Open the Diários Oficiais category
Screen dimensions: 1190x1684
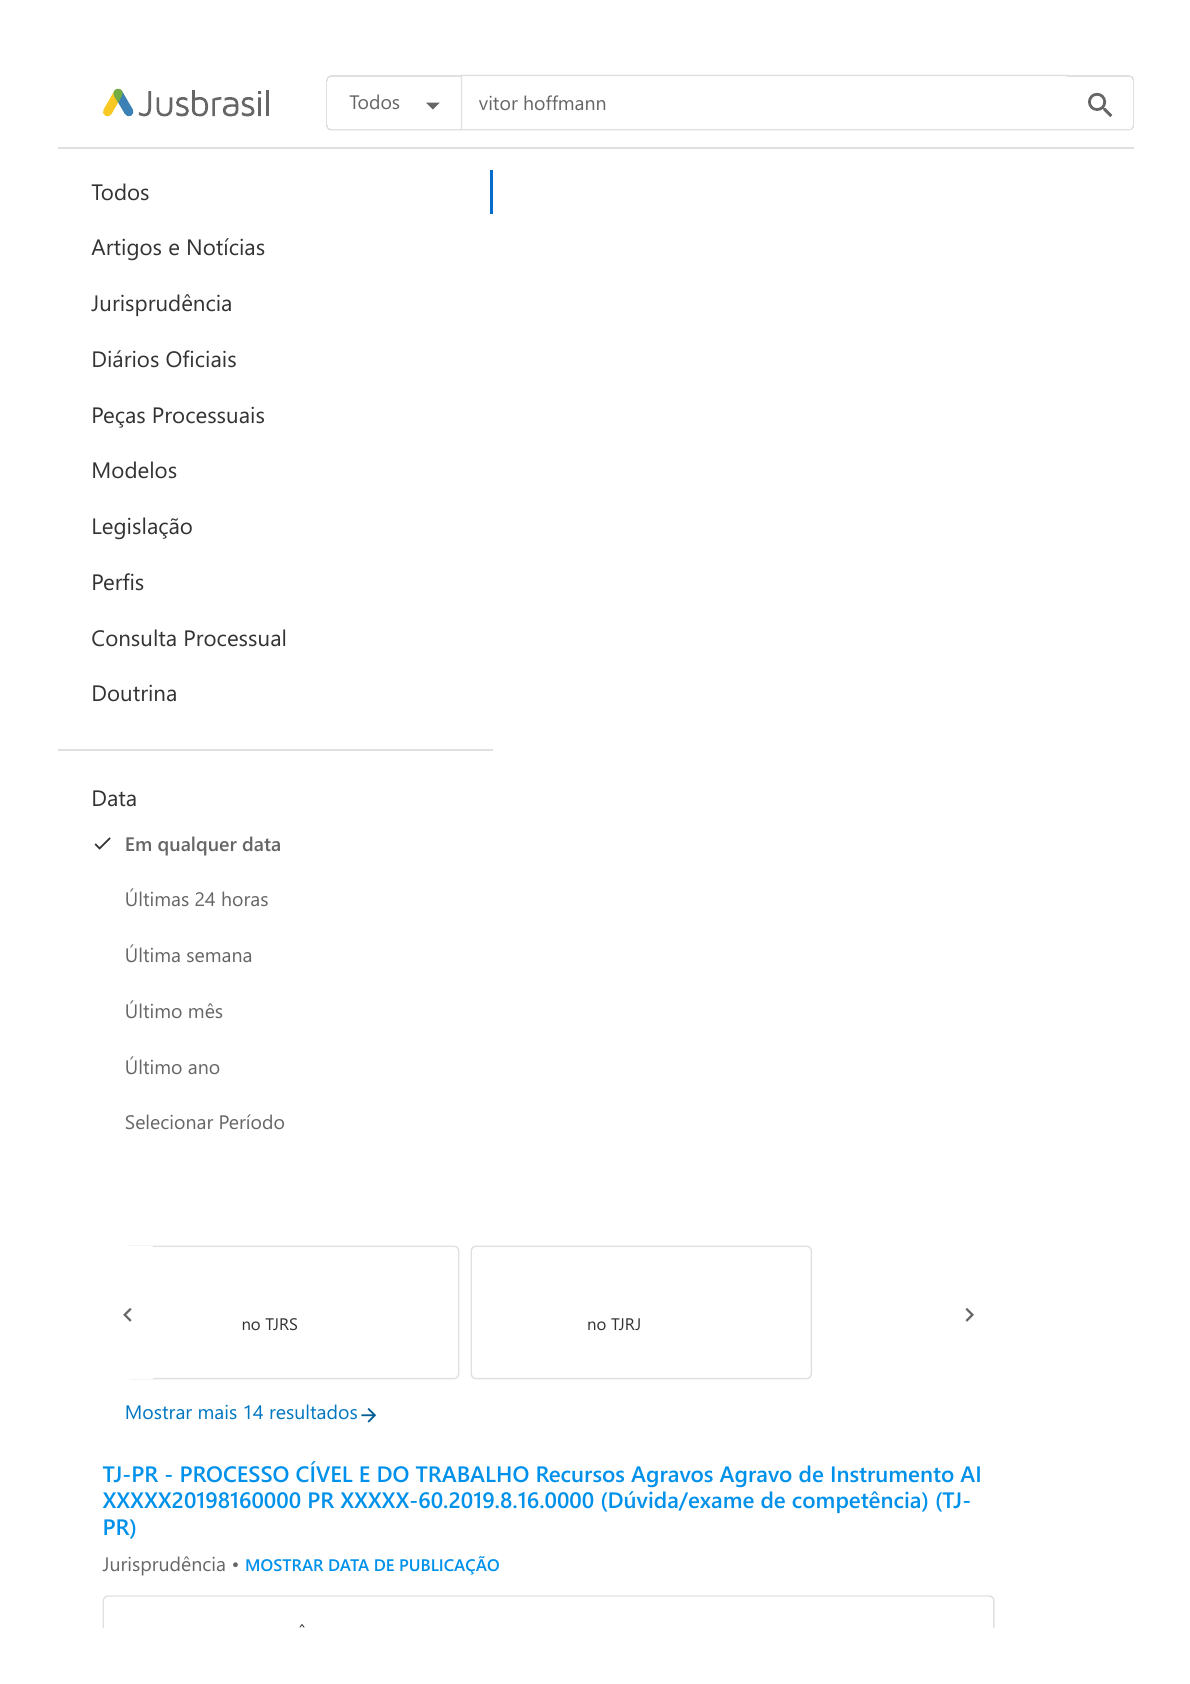point(164,360)
